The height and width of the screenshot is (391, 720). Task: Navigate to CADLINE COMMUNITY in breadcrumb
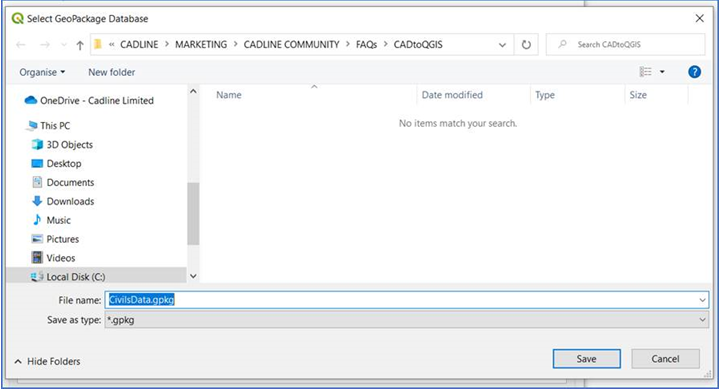pos(292,45)
